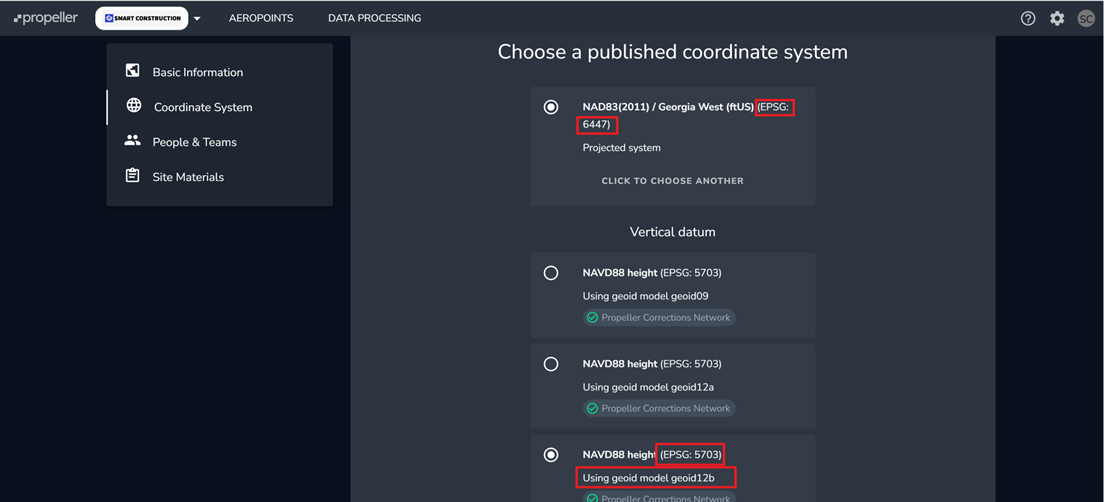Select NAVD88 height with geoid09 radio

tap(551, 273)
